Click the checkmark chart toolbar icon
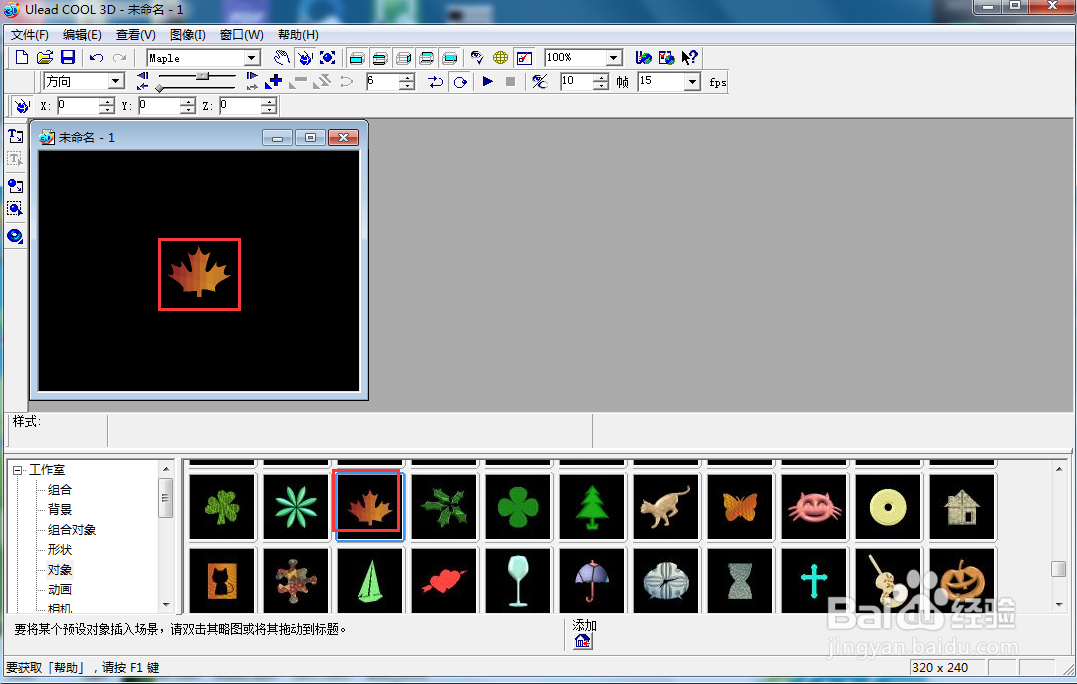The image size is (1077, 684). pos(524,58)
